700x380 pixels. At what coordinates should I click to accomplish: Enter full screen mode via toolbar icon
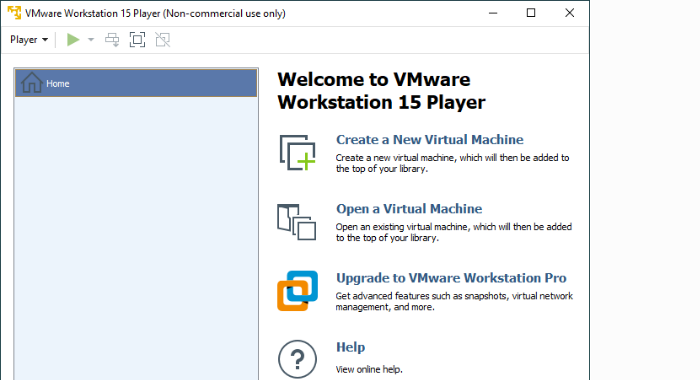click(138, 40)
